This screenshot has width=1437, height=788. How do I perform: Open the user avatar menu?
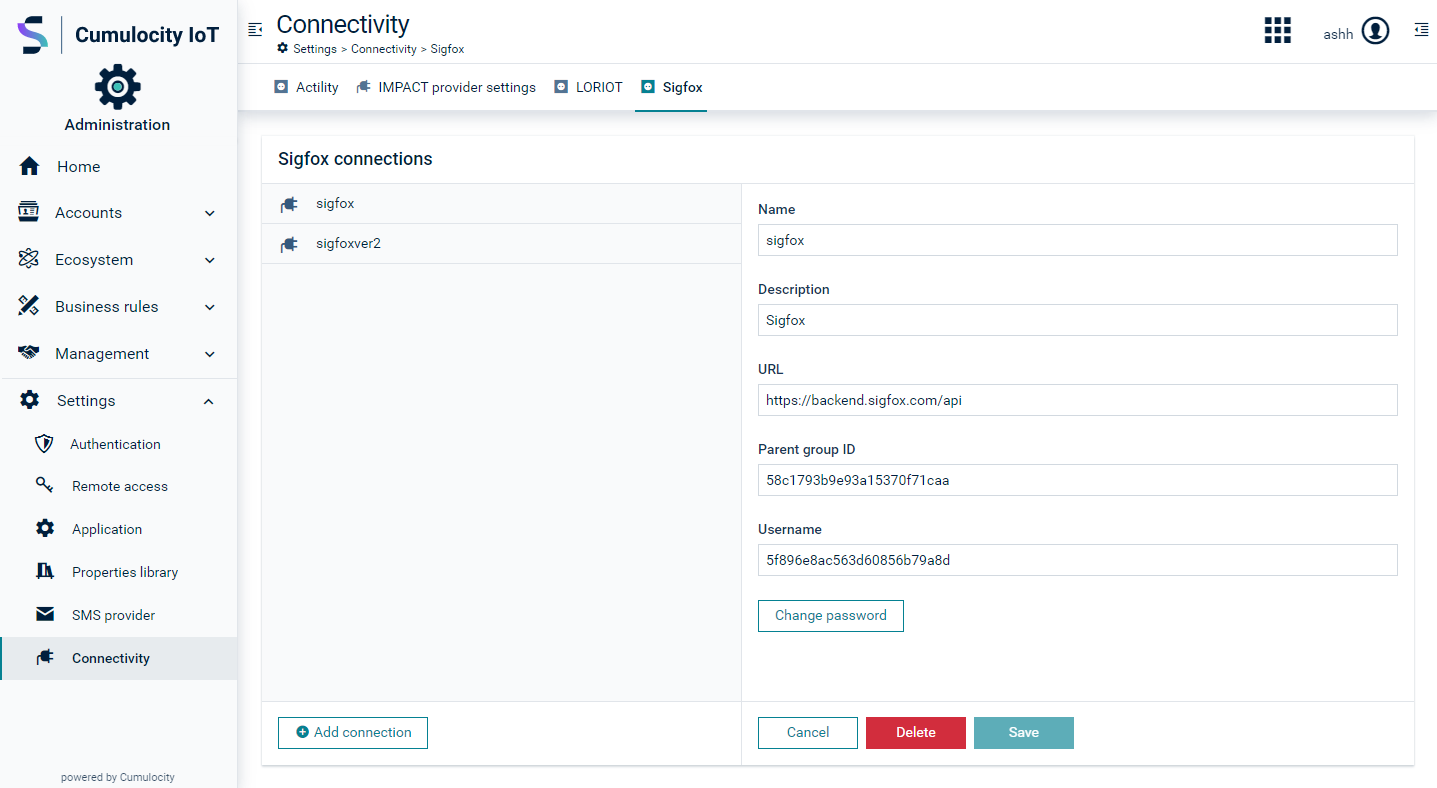pyautogui.click(x=1376, y=32)
